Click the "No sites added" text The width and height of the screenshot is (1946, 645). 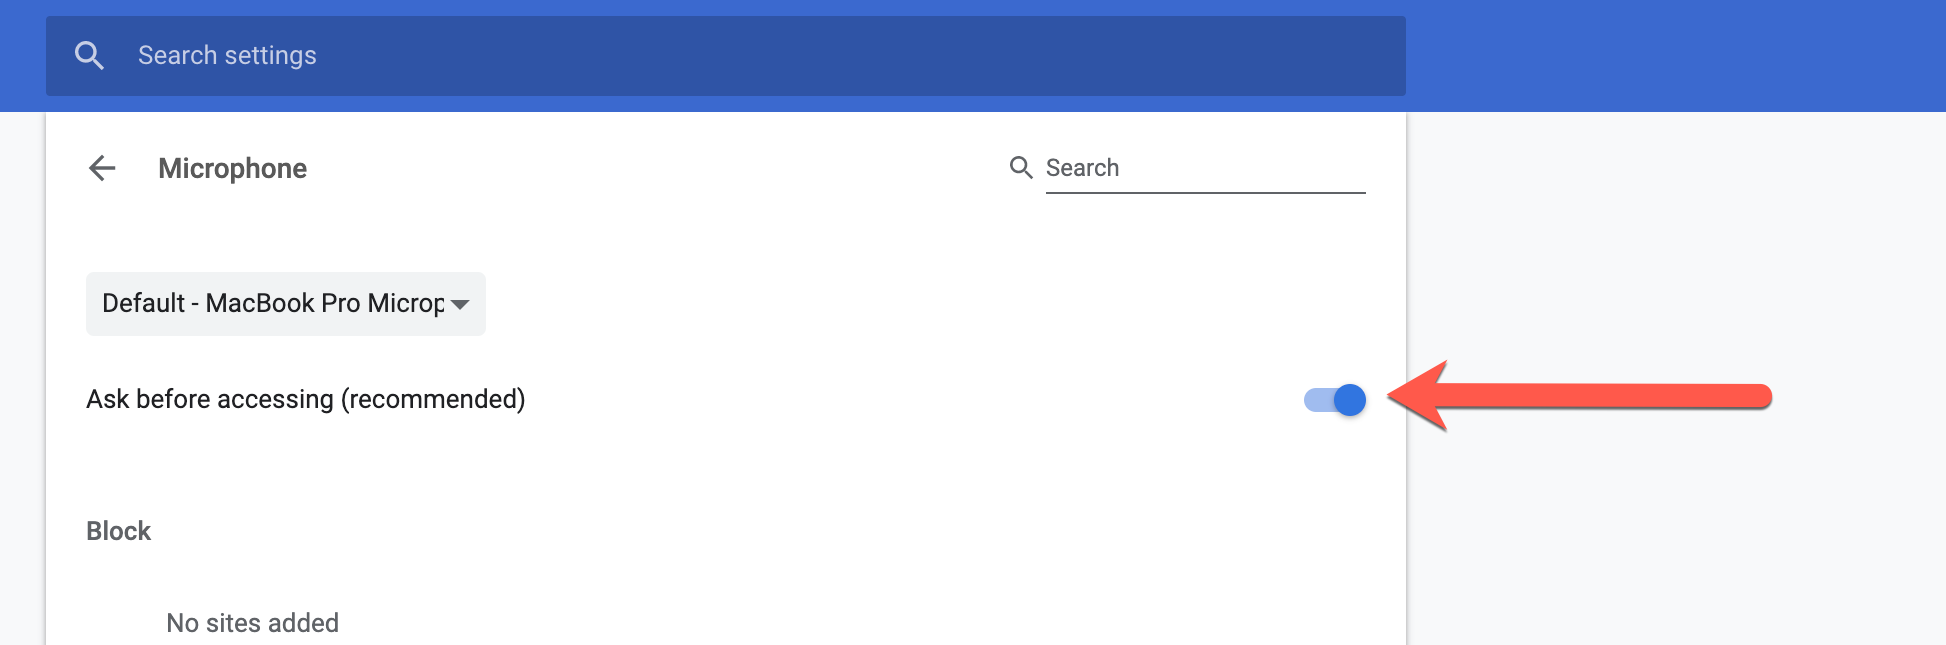point(252,623)
